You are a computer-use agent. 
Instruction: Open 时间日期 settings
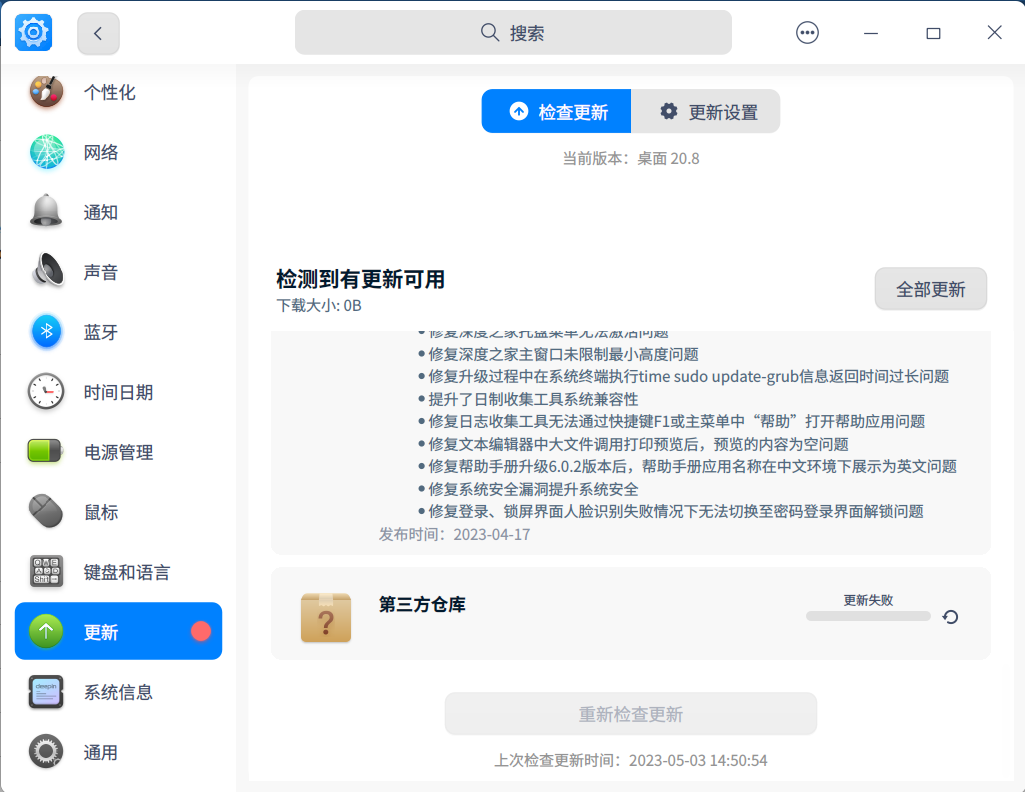[x=118, y=392]
